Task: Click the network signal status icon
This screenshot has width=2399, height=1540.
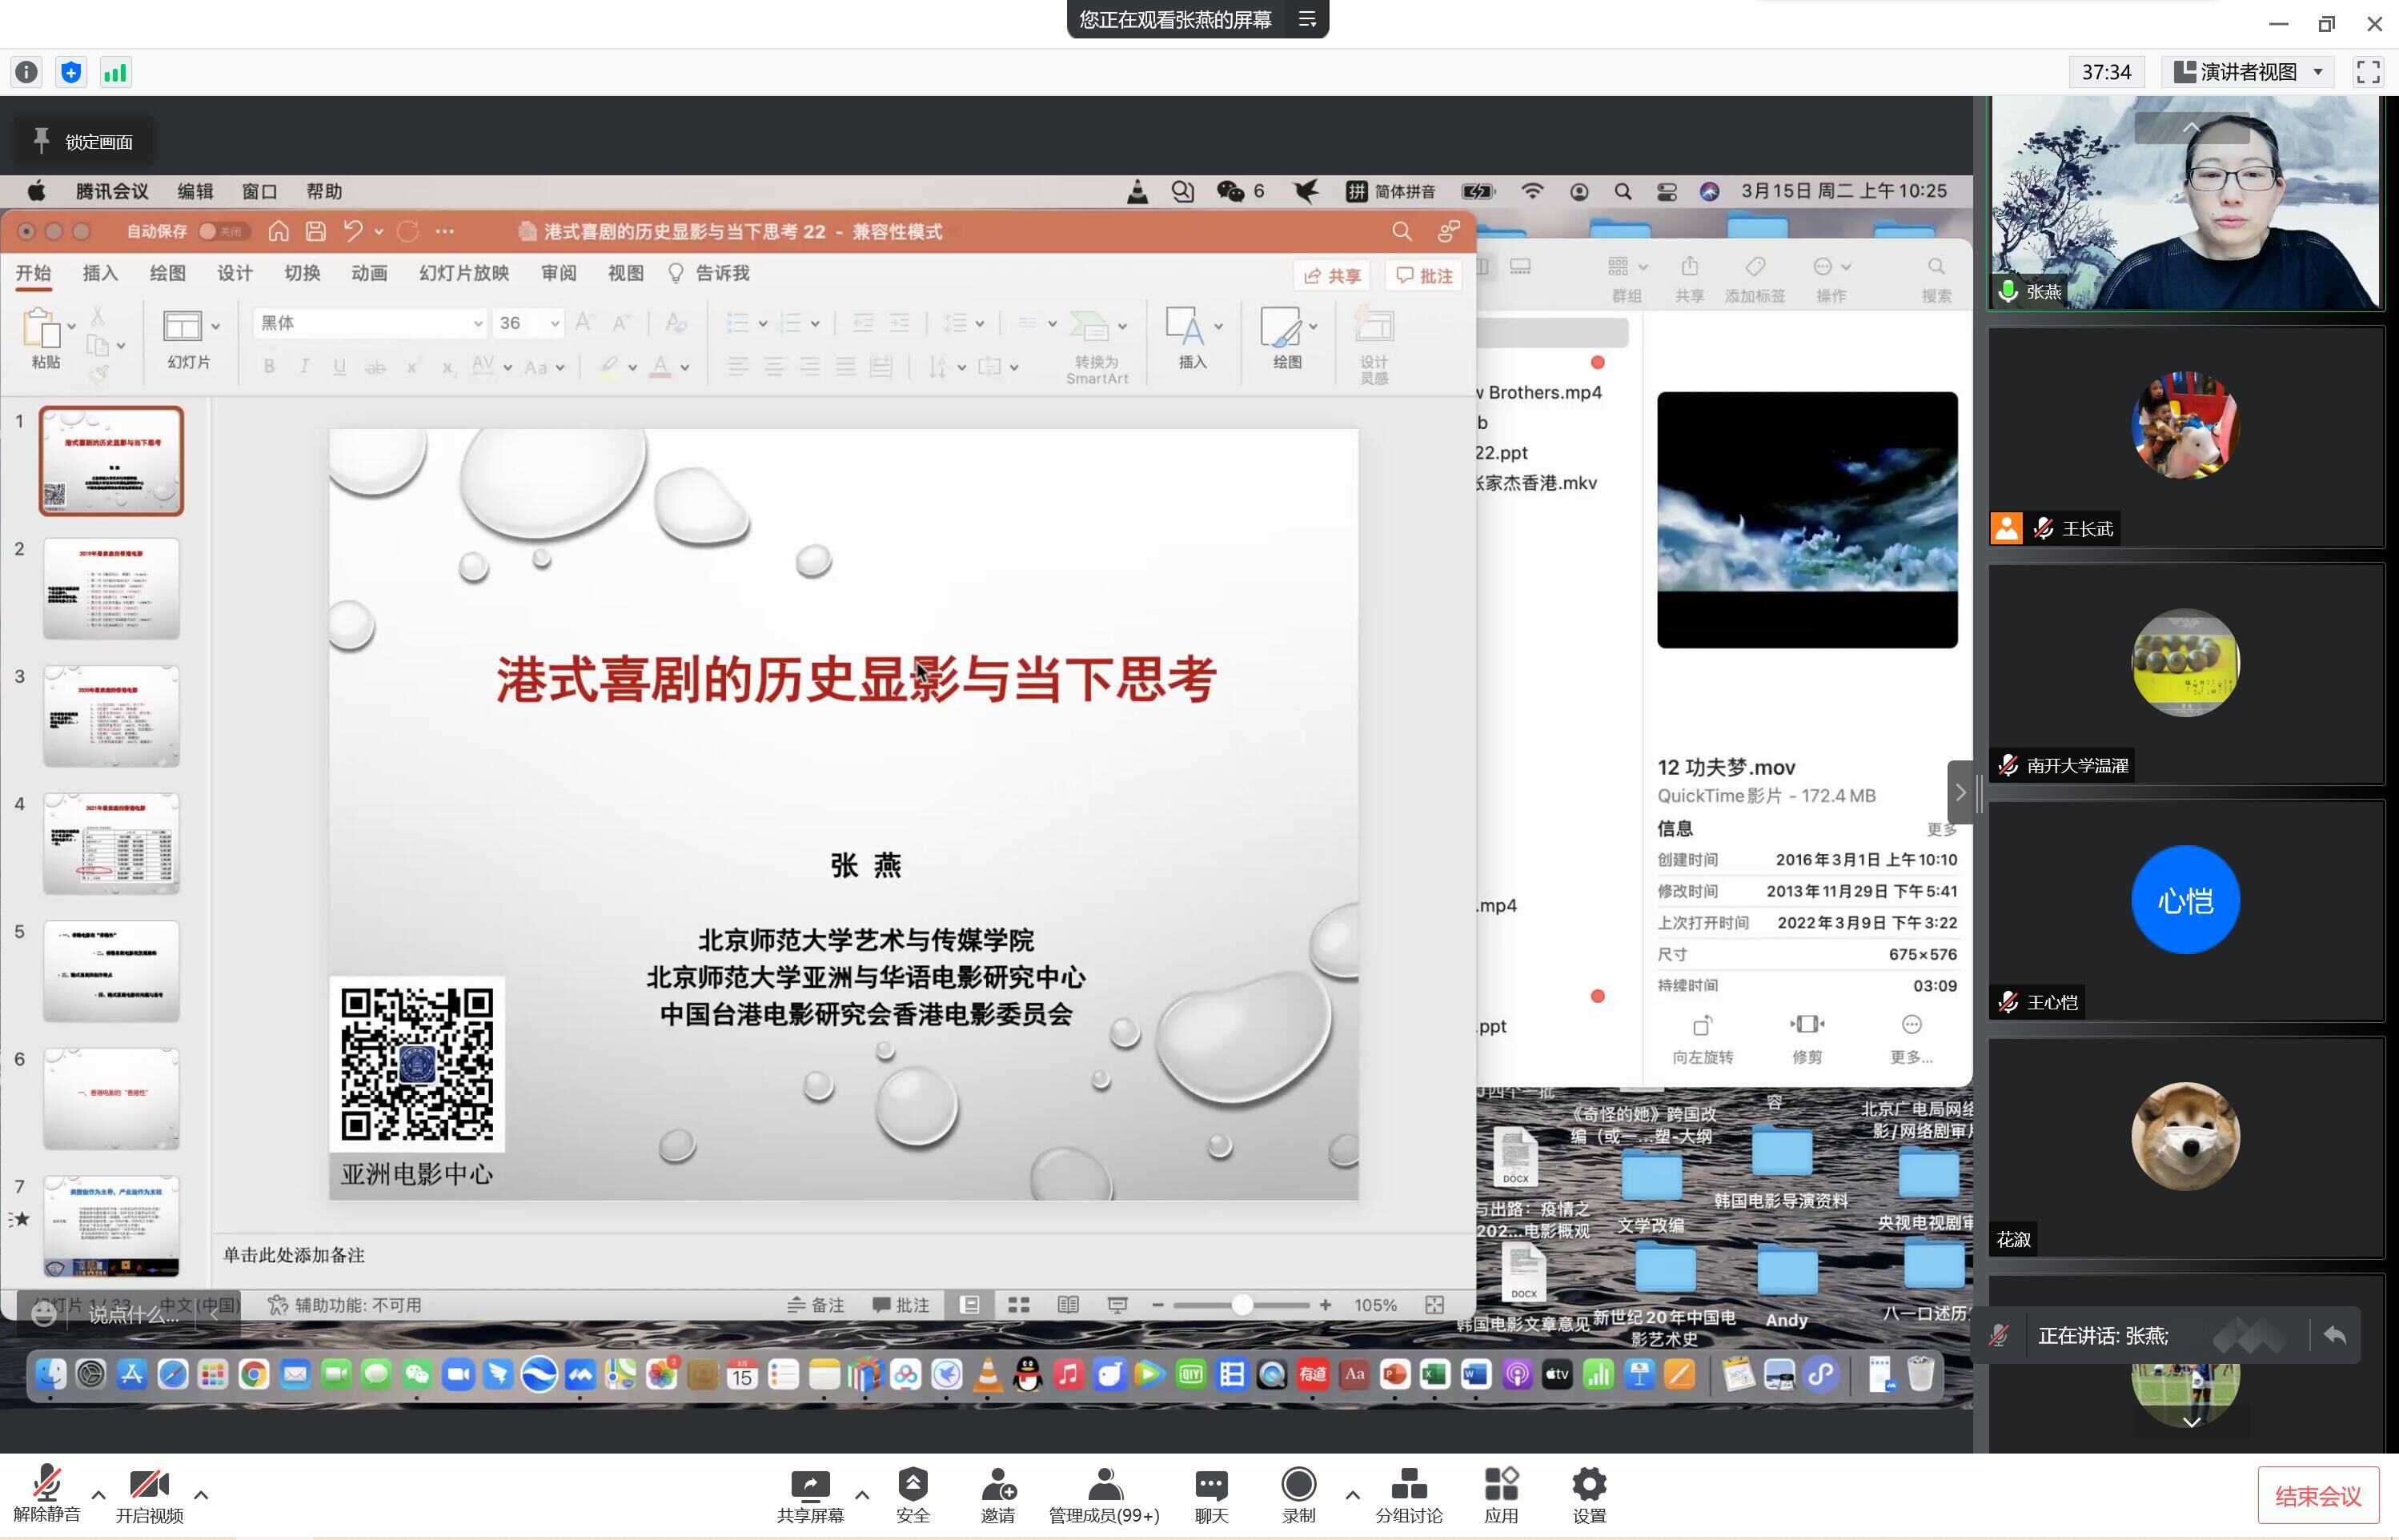Action: click(x=115, y=72)
